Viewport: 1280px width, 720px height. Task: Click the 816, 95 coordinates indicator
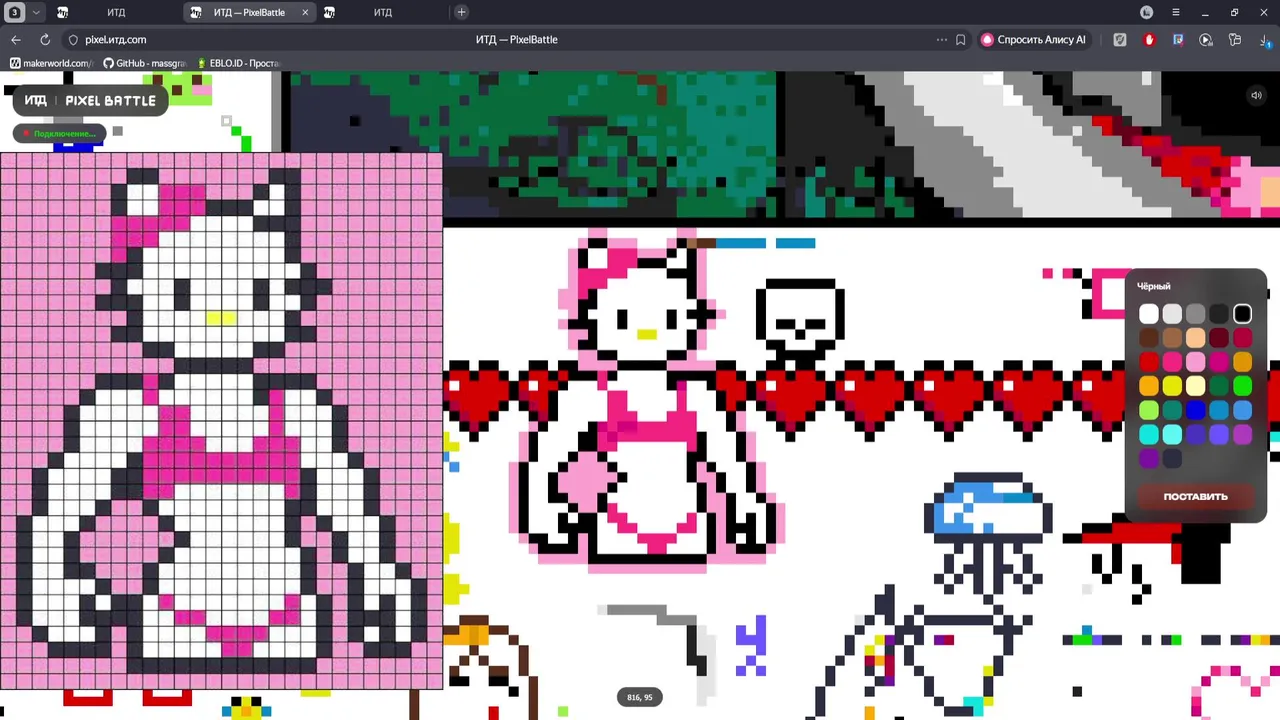tap(640, 697)
